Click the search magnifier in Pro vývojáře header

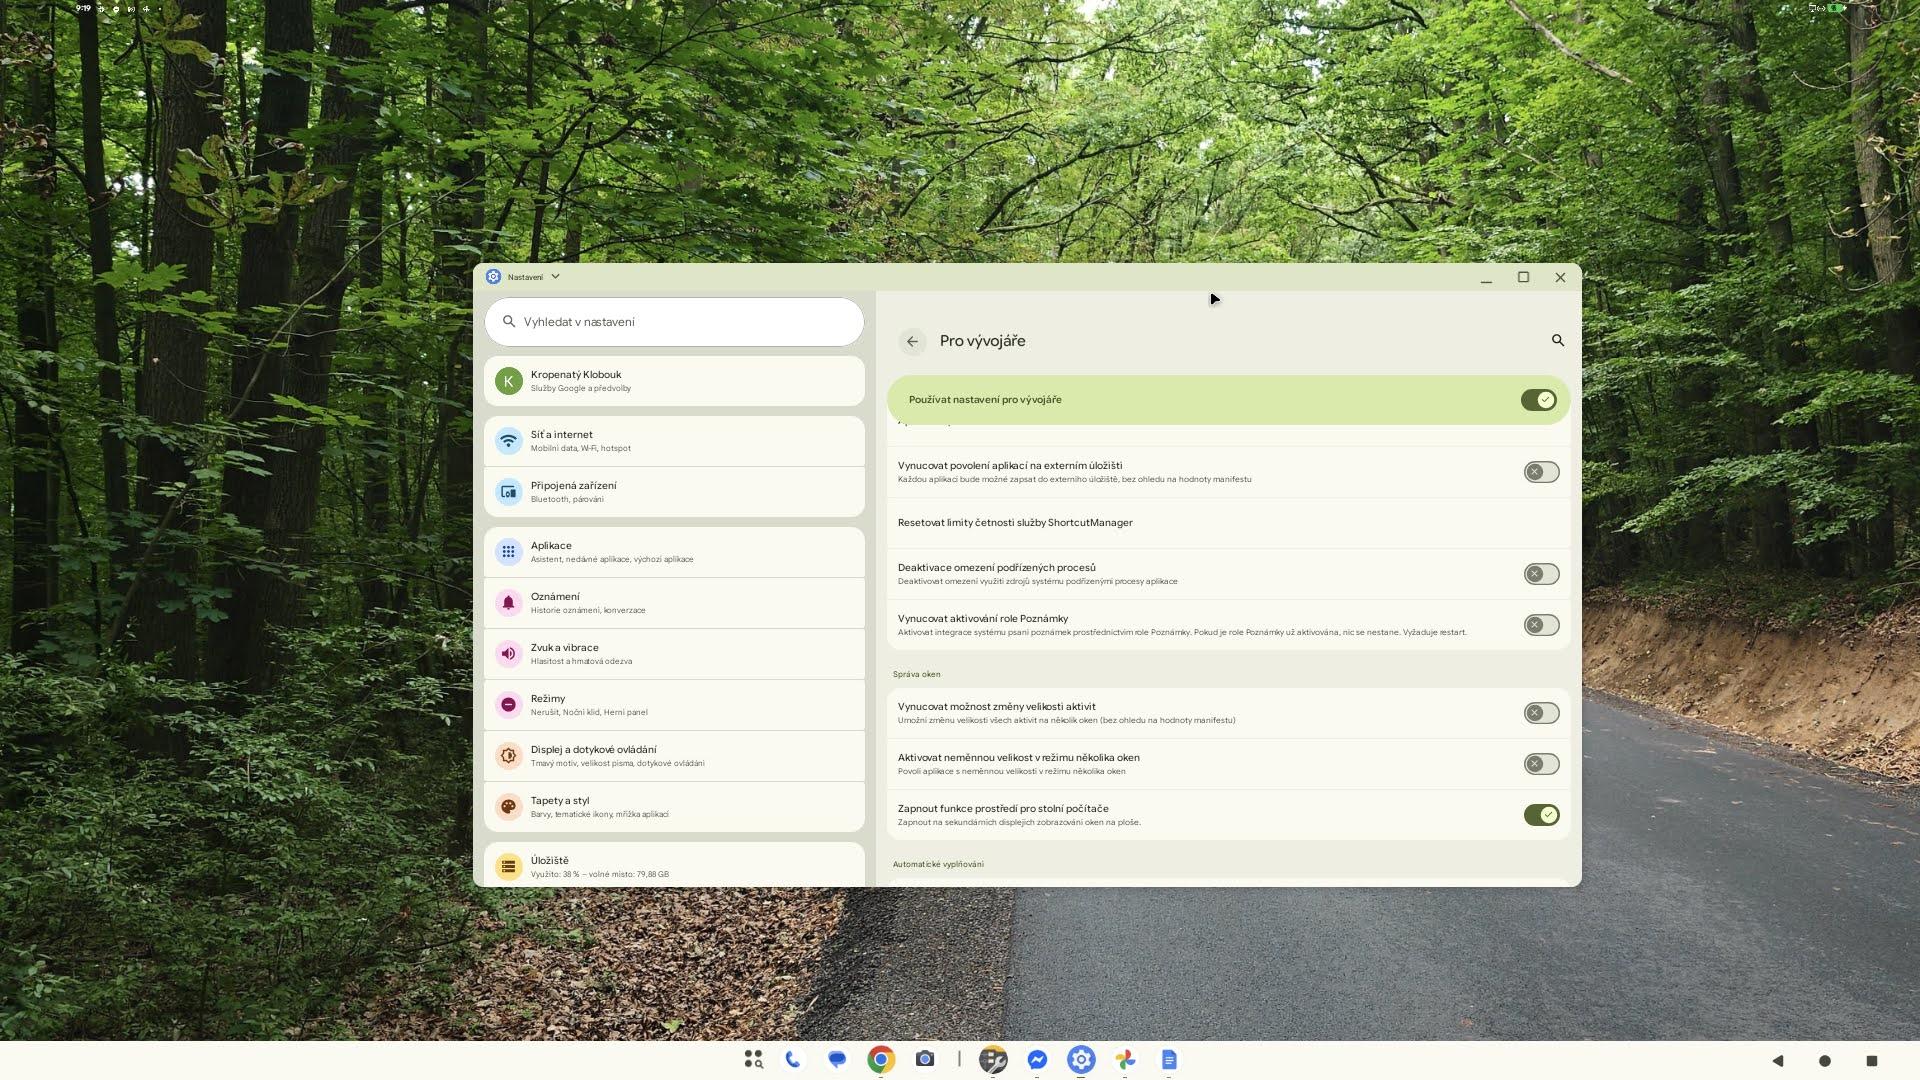point(1558,341)
